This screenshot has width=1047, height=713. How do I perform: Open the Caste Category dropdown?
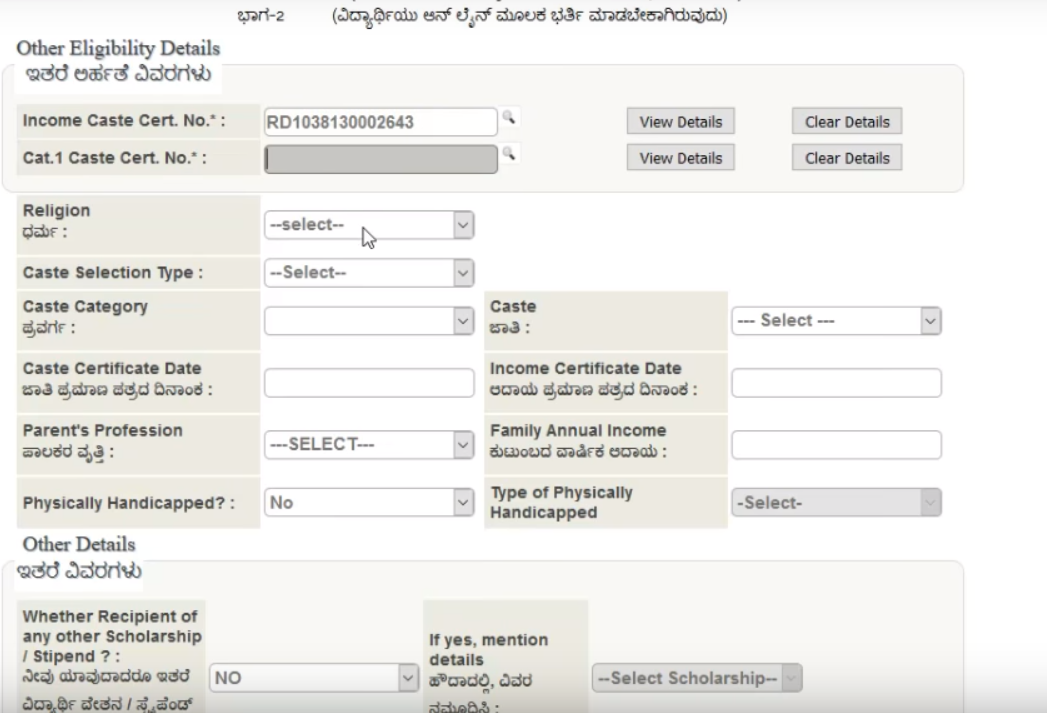[x=368, y=321]
